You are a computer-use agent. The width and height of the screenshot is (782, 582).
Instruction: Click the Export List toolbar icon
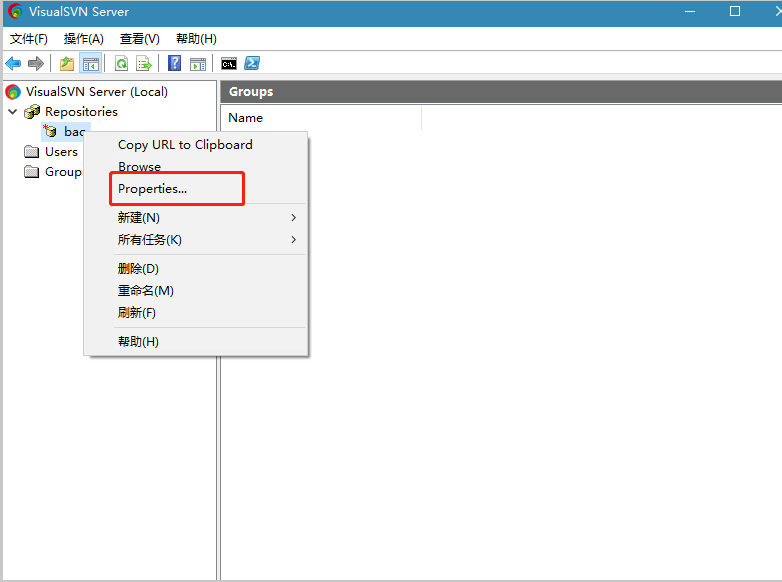click(144, 63)
